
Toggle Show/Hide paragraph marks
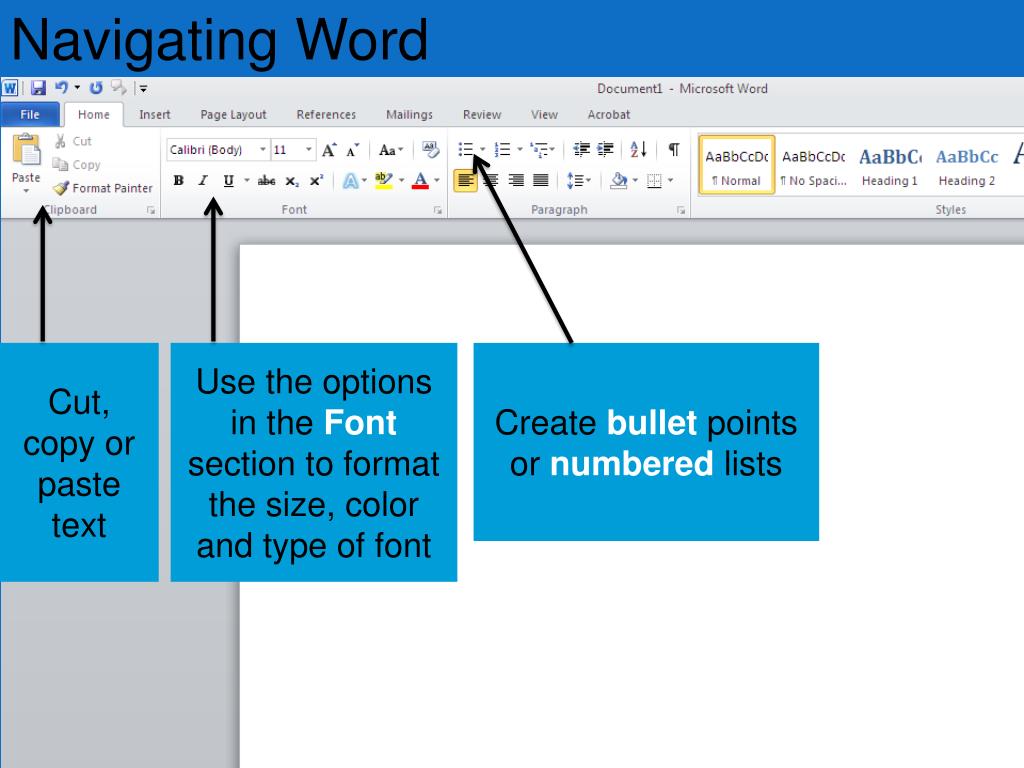674,150
